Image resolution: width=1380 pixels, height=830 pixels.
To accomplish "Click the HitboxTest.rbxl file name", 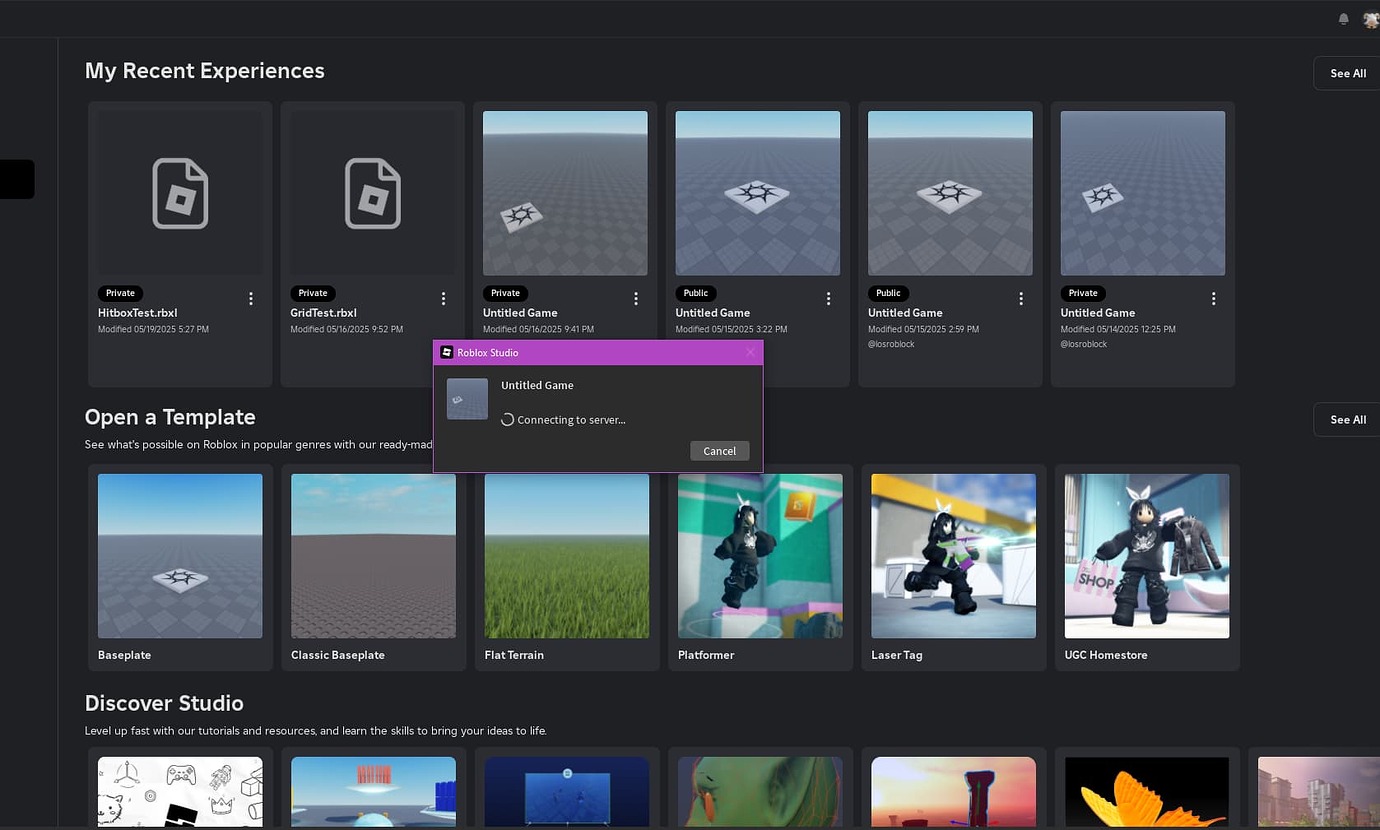I will pyautogui.click(x=137, y=313).
